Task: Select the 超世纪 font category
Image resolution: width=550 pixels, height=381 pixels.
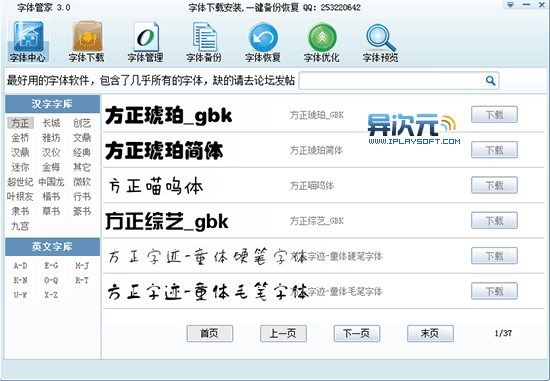Action: 20,182
